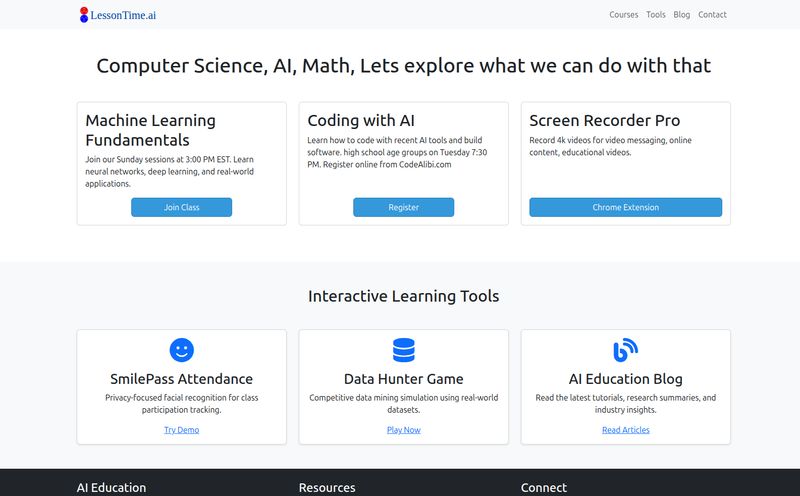This screenshot has height=496, width=800.
Task: Open the Chrome Extension button
Action: [626, 207]
